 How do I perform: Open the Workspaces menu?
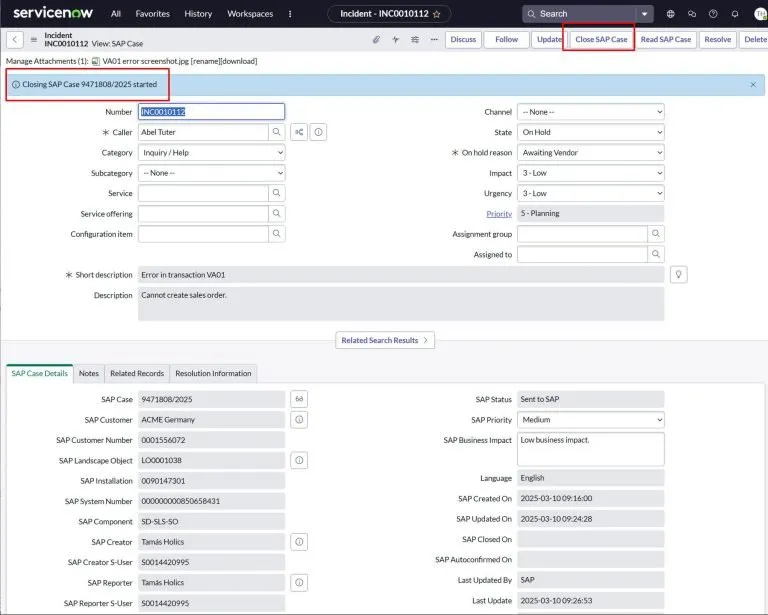point(250,14)
